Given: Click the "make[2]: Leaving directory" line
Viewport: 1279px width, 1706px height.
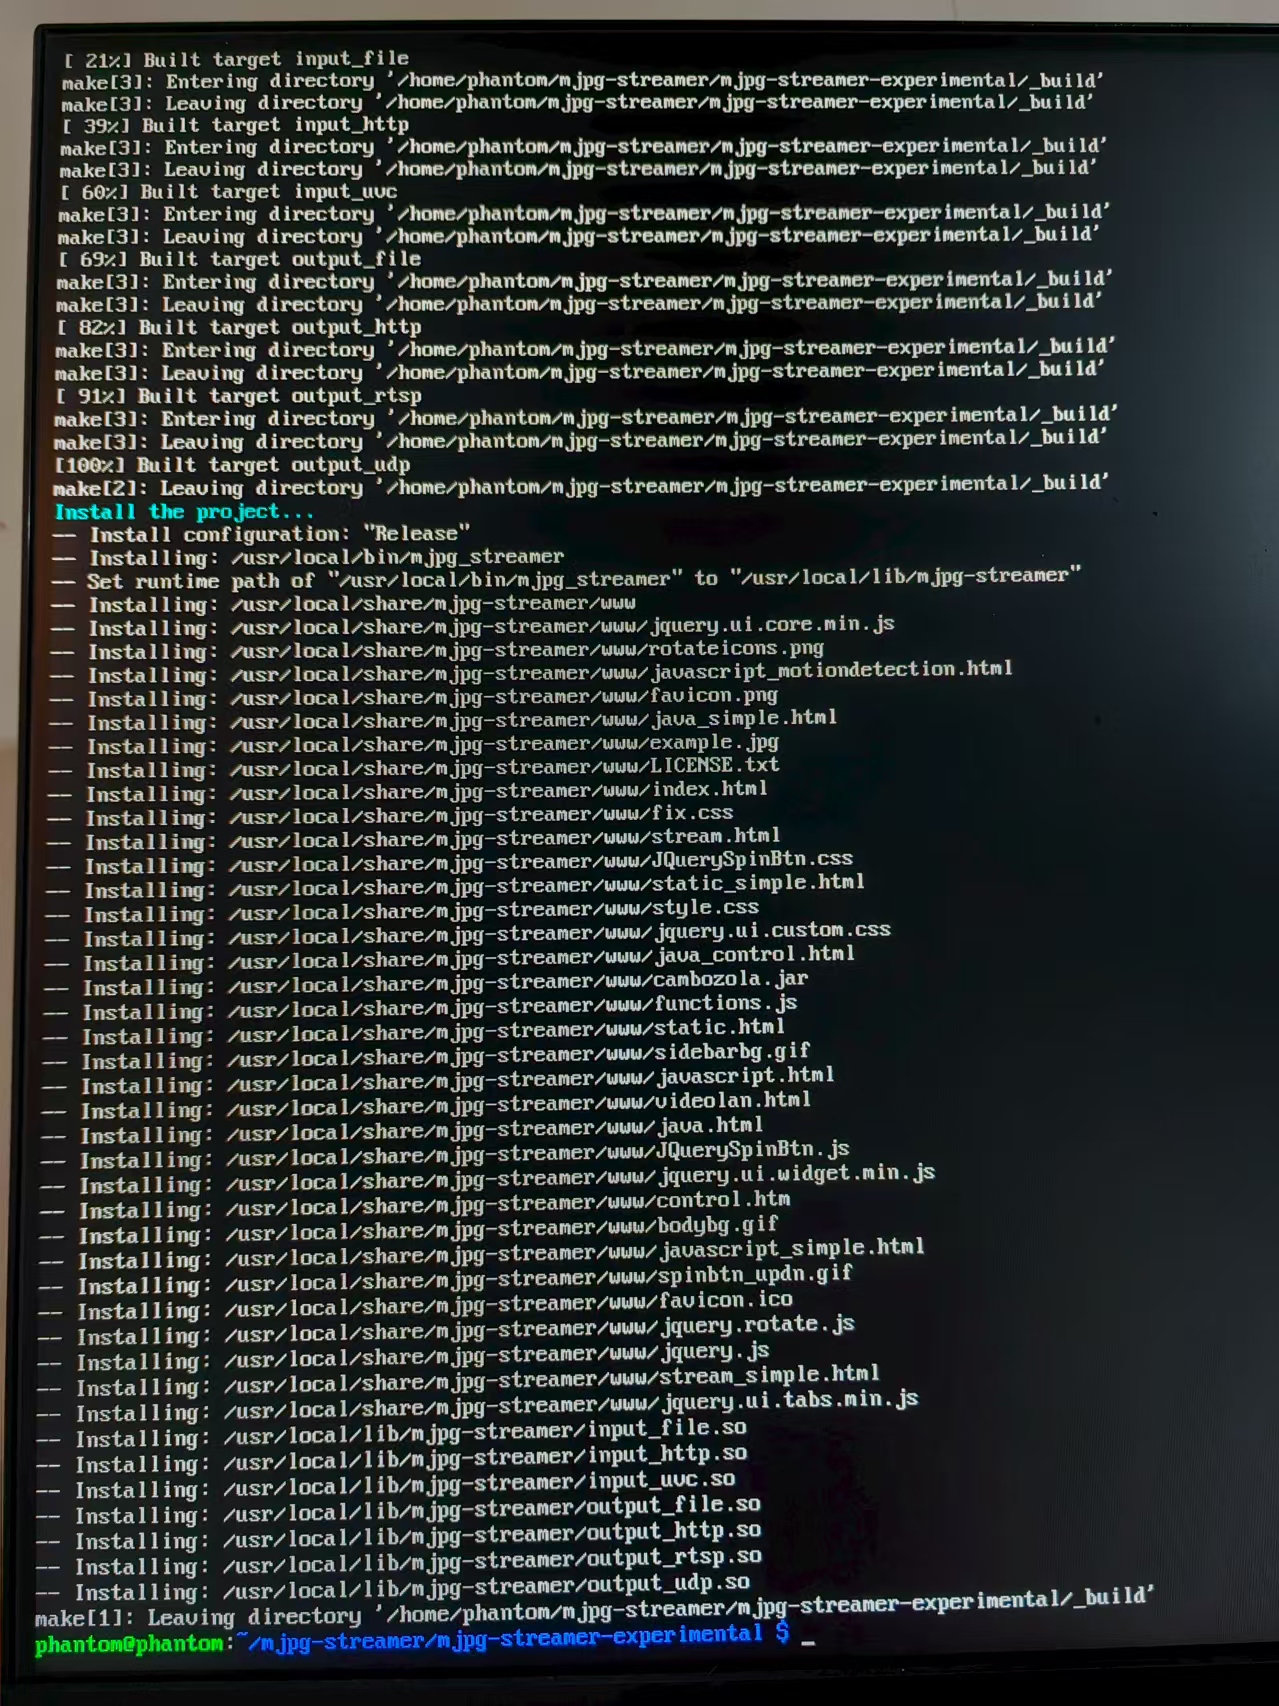Looking at the screenshot, I should point(581,487).
